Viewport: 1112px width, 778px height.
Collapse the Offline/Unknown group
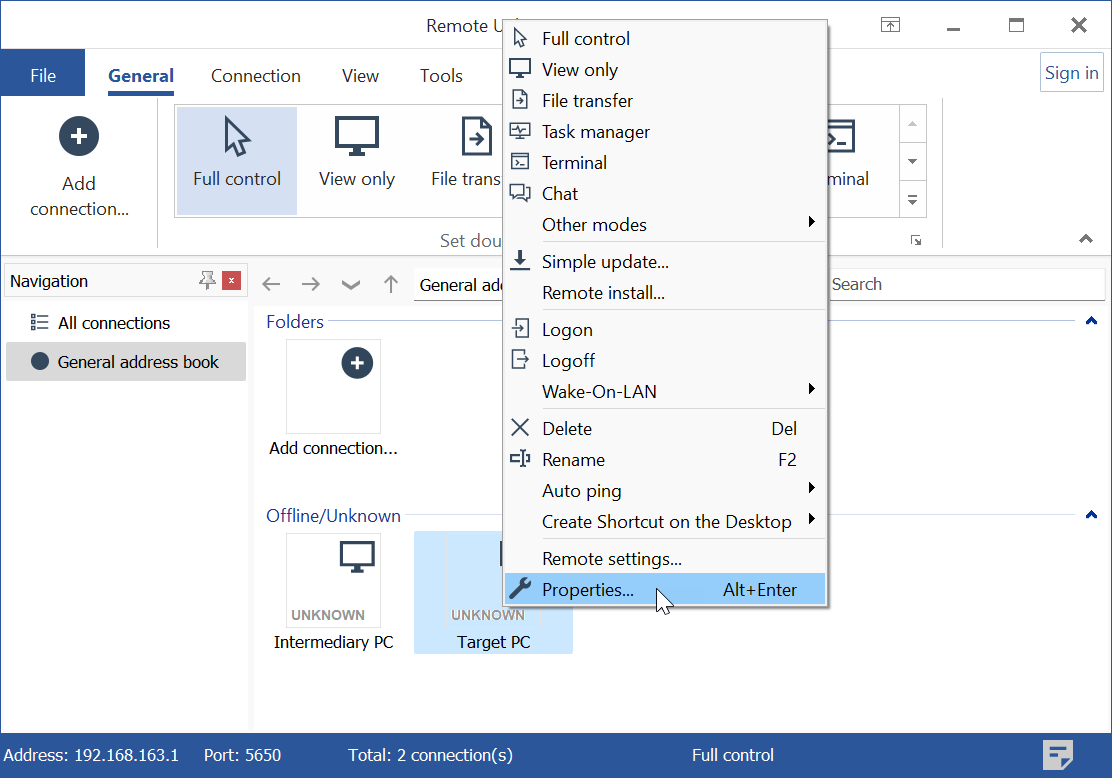[x=1091, y=516]
